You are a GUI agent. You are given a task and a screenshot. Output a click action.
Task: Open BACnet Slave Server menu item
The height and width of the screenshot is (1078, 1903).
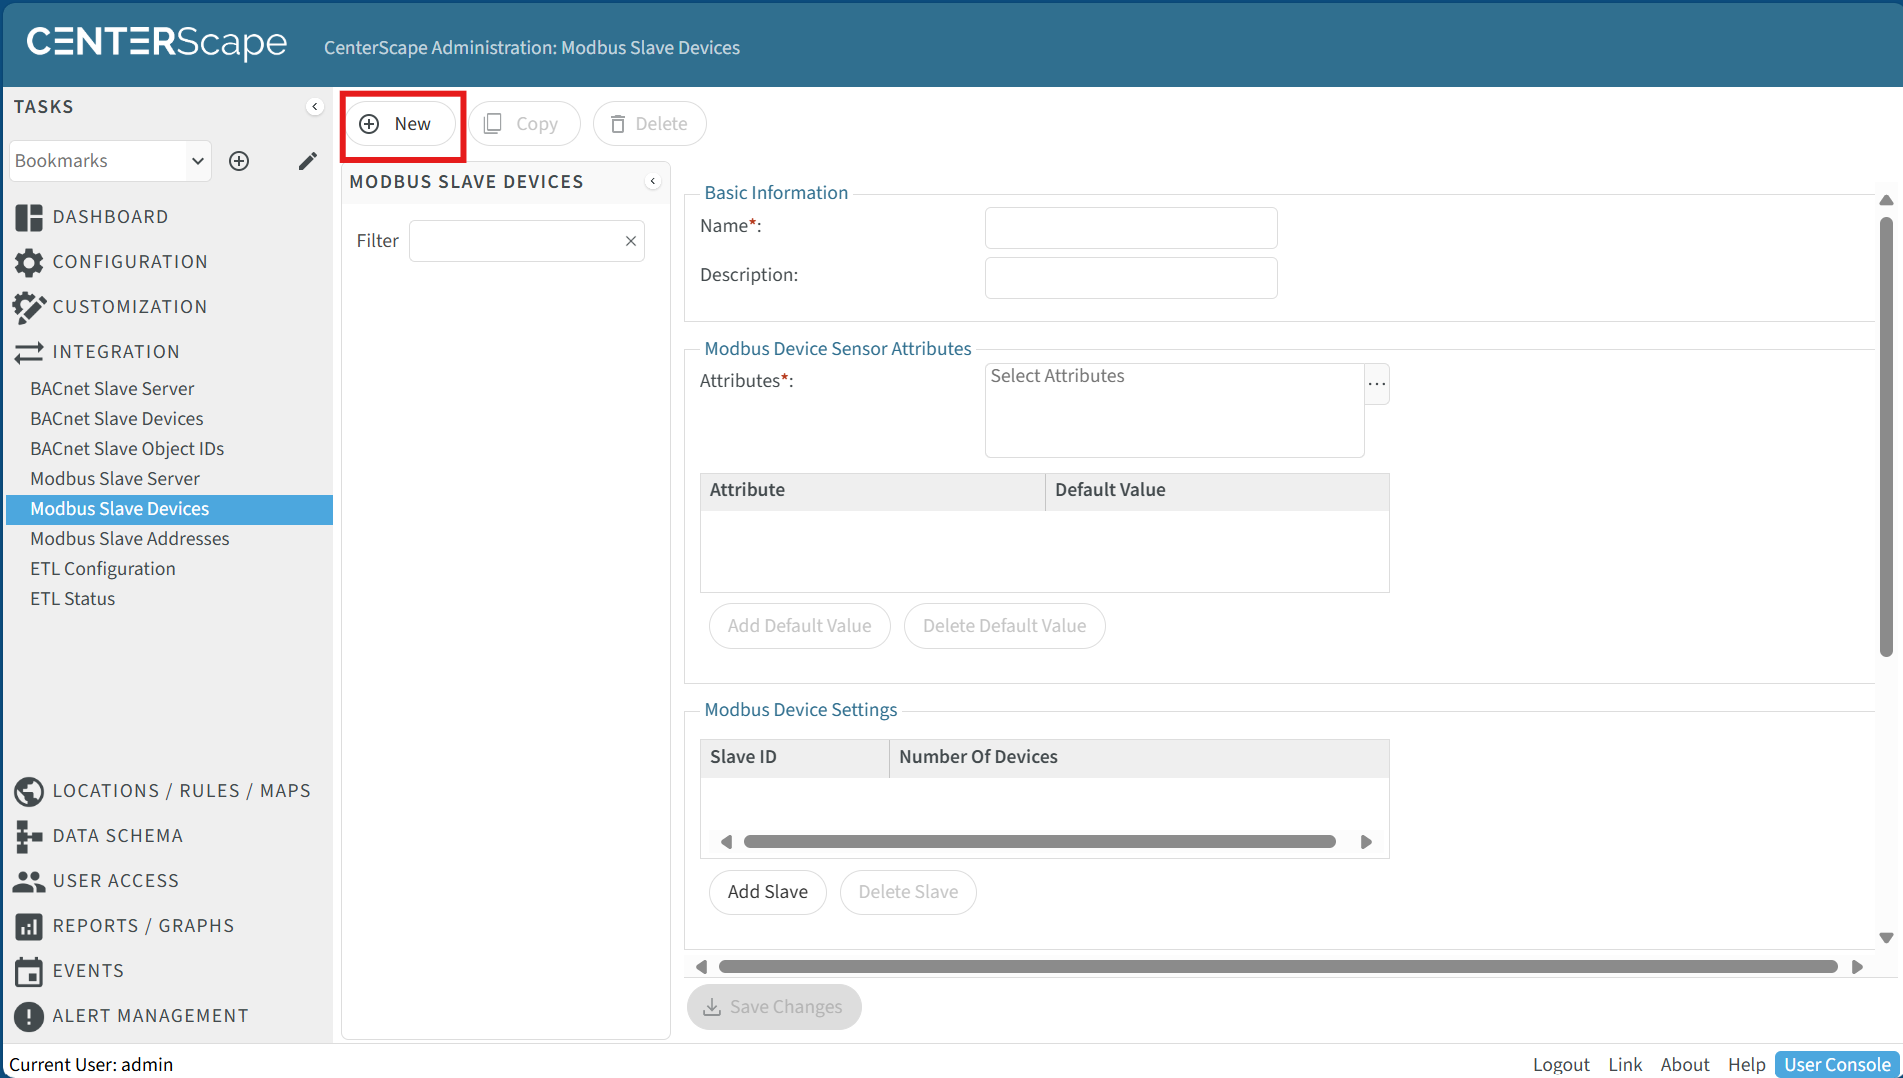[x=112, y=389]
